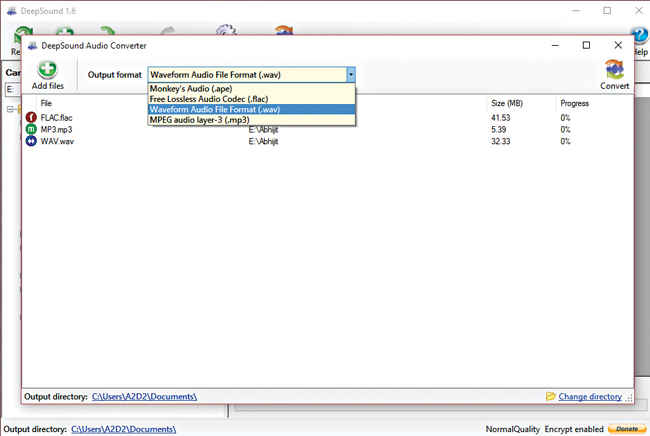Select the FLAC.flac file row
The height and width of the screenshot is (436, 650).
click(327, 118)
